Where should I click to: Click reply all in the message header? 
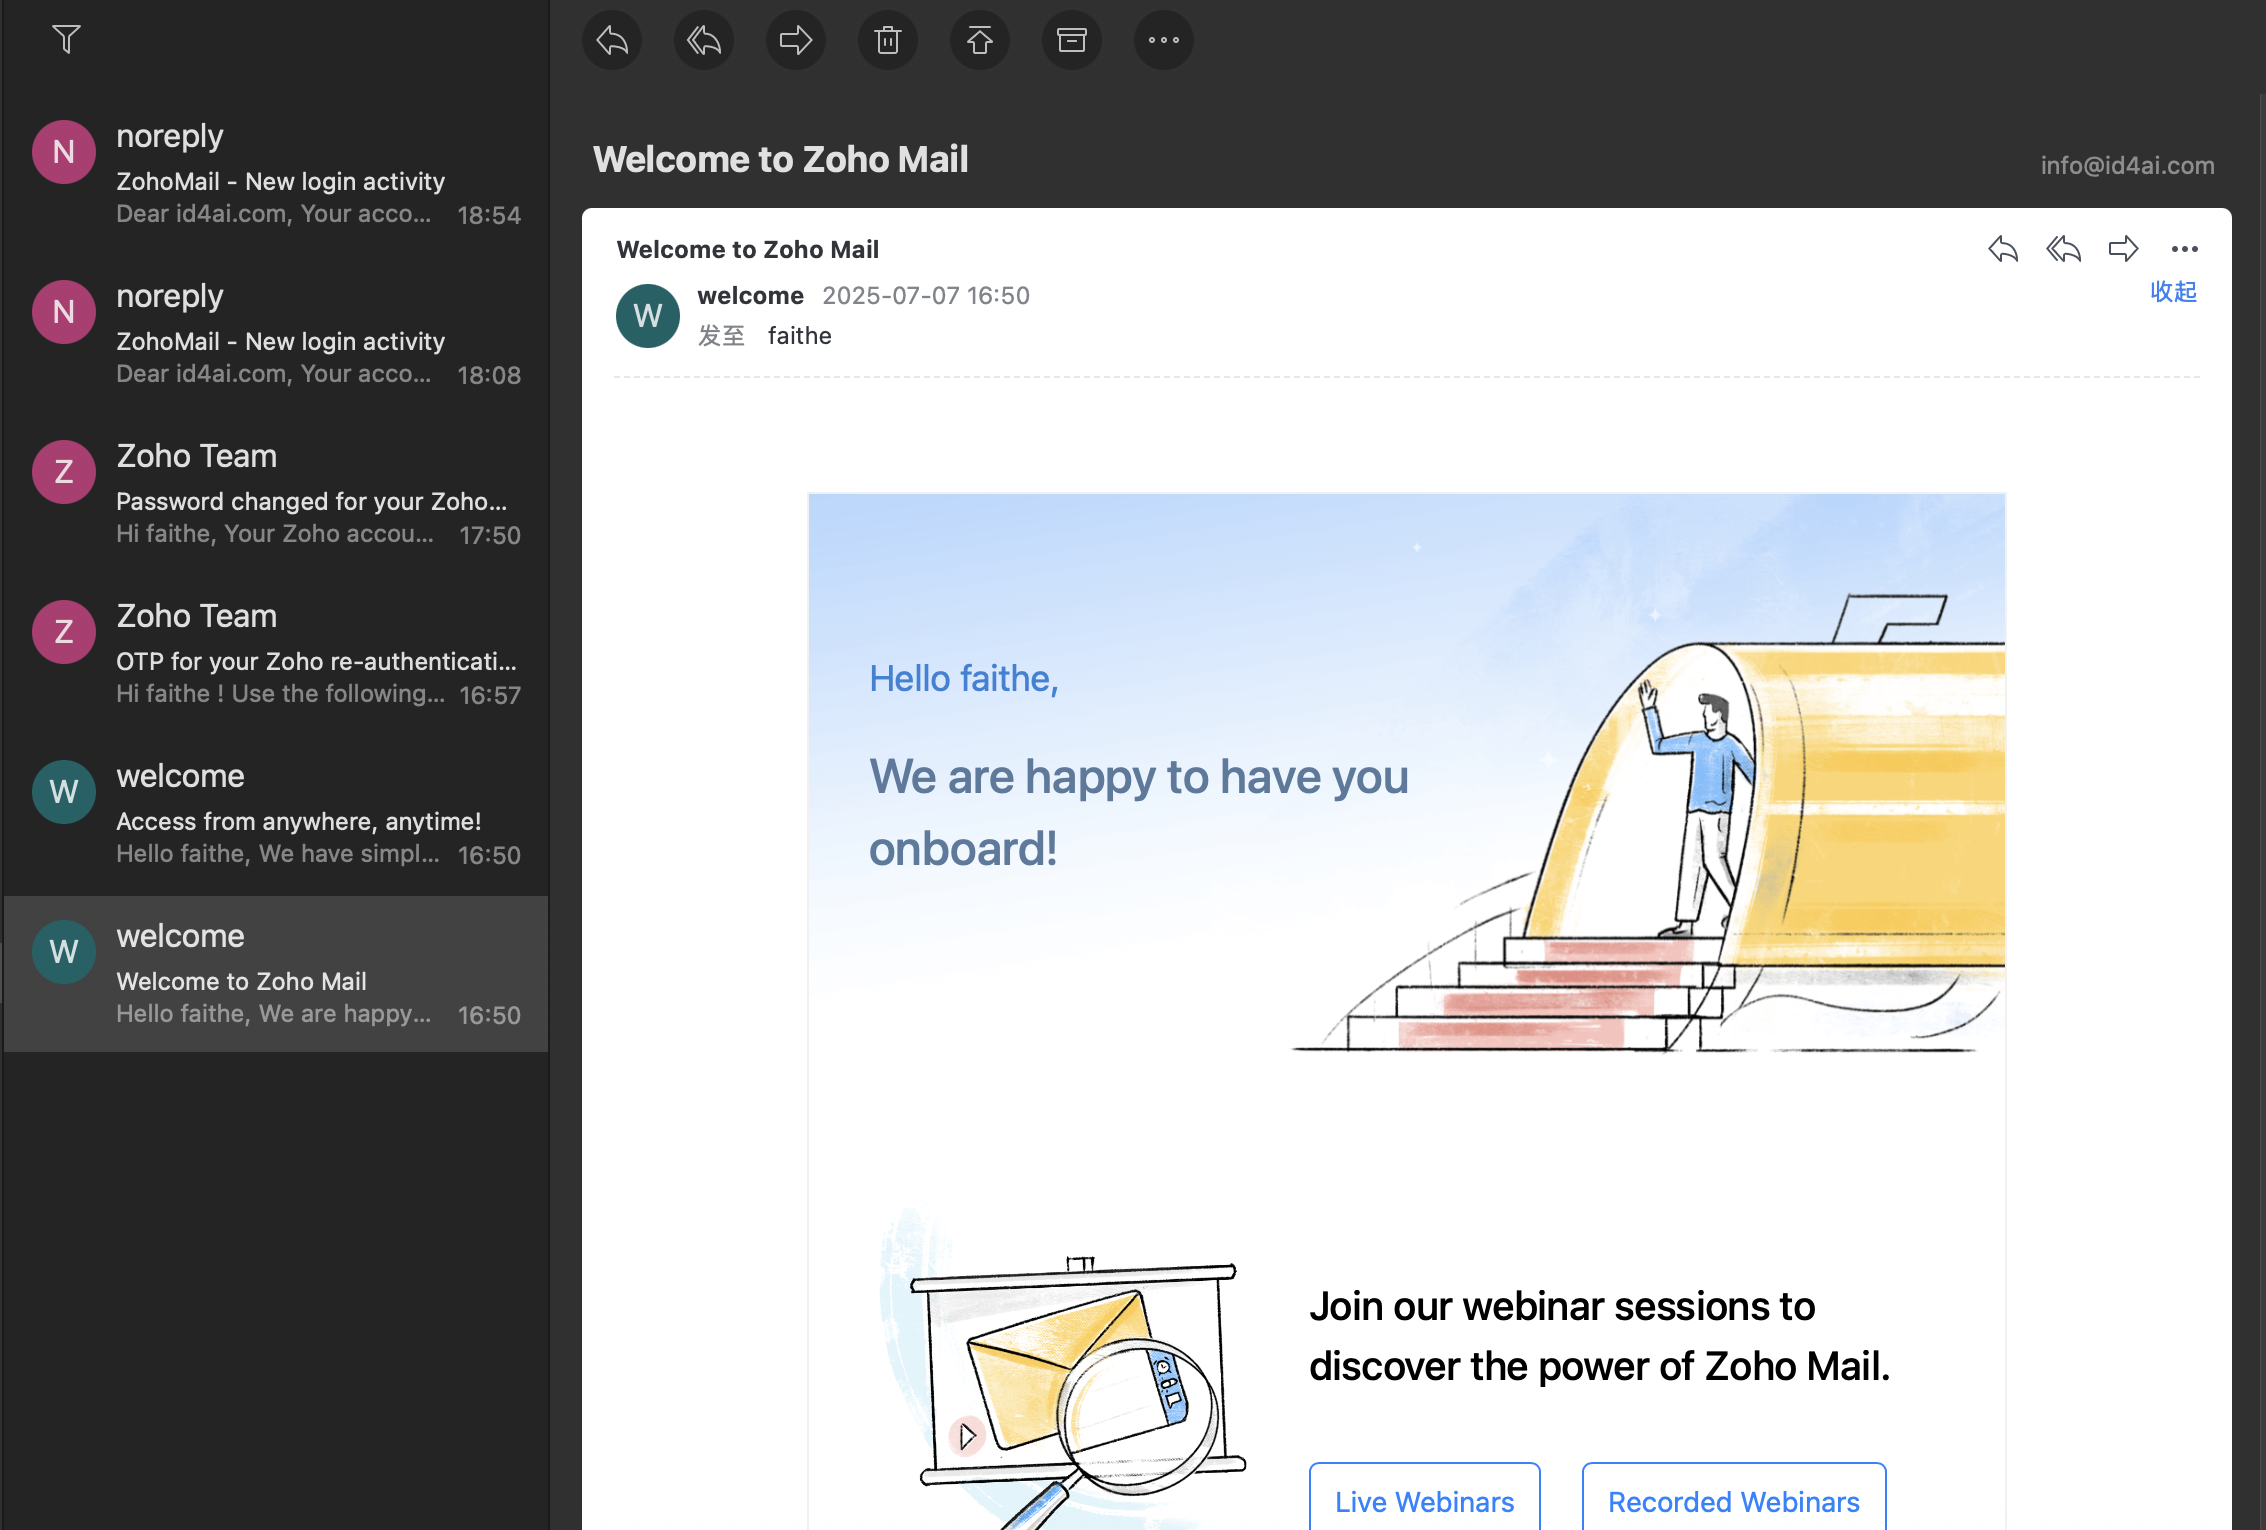click(2063, 249)
